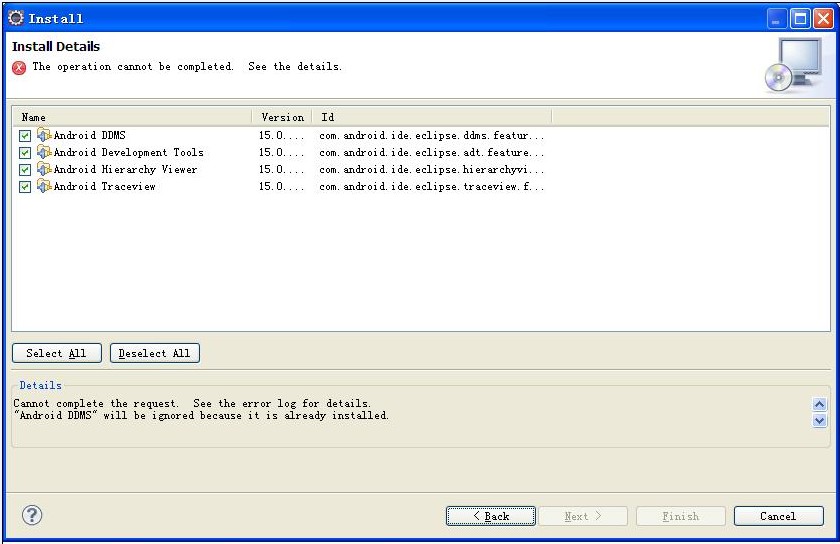Click the "Cannot complete the request" details text
Image resolution: width=840 pixels, height=544 pixels.
[192, 403]
